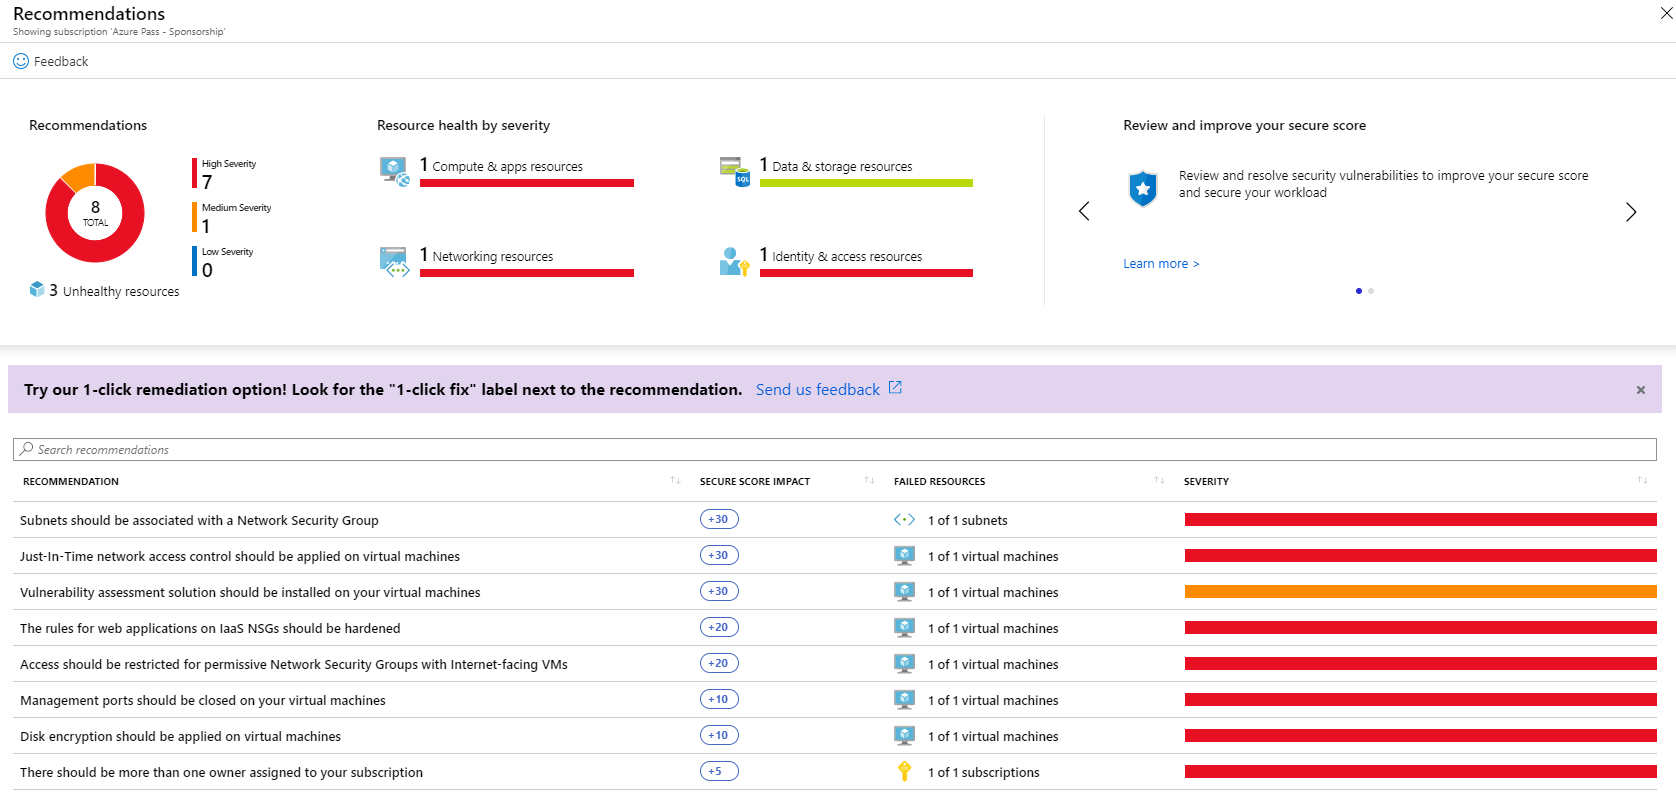The image size is (1676, 799).
Task: Click the Search recommendations field
Action: [x=834, y=450]
